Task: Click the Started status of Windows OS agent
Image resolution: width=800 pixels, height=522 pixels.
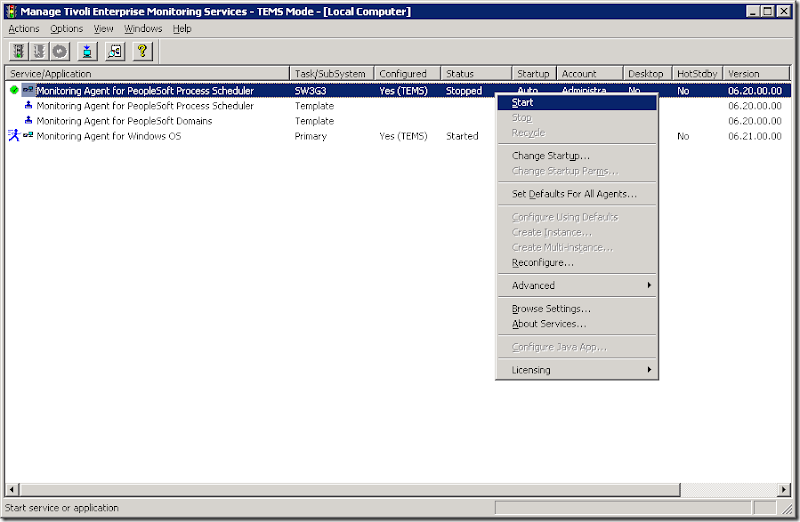Action: 462,136
